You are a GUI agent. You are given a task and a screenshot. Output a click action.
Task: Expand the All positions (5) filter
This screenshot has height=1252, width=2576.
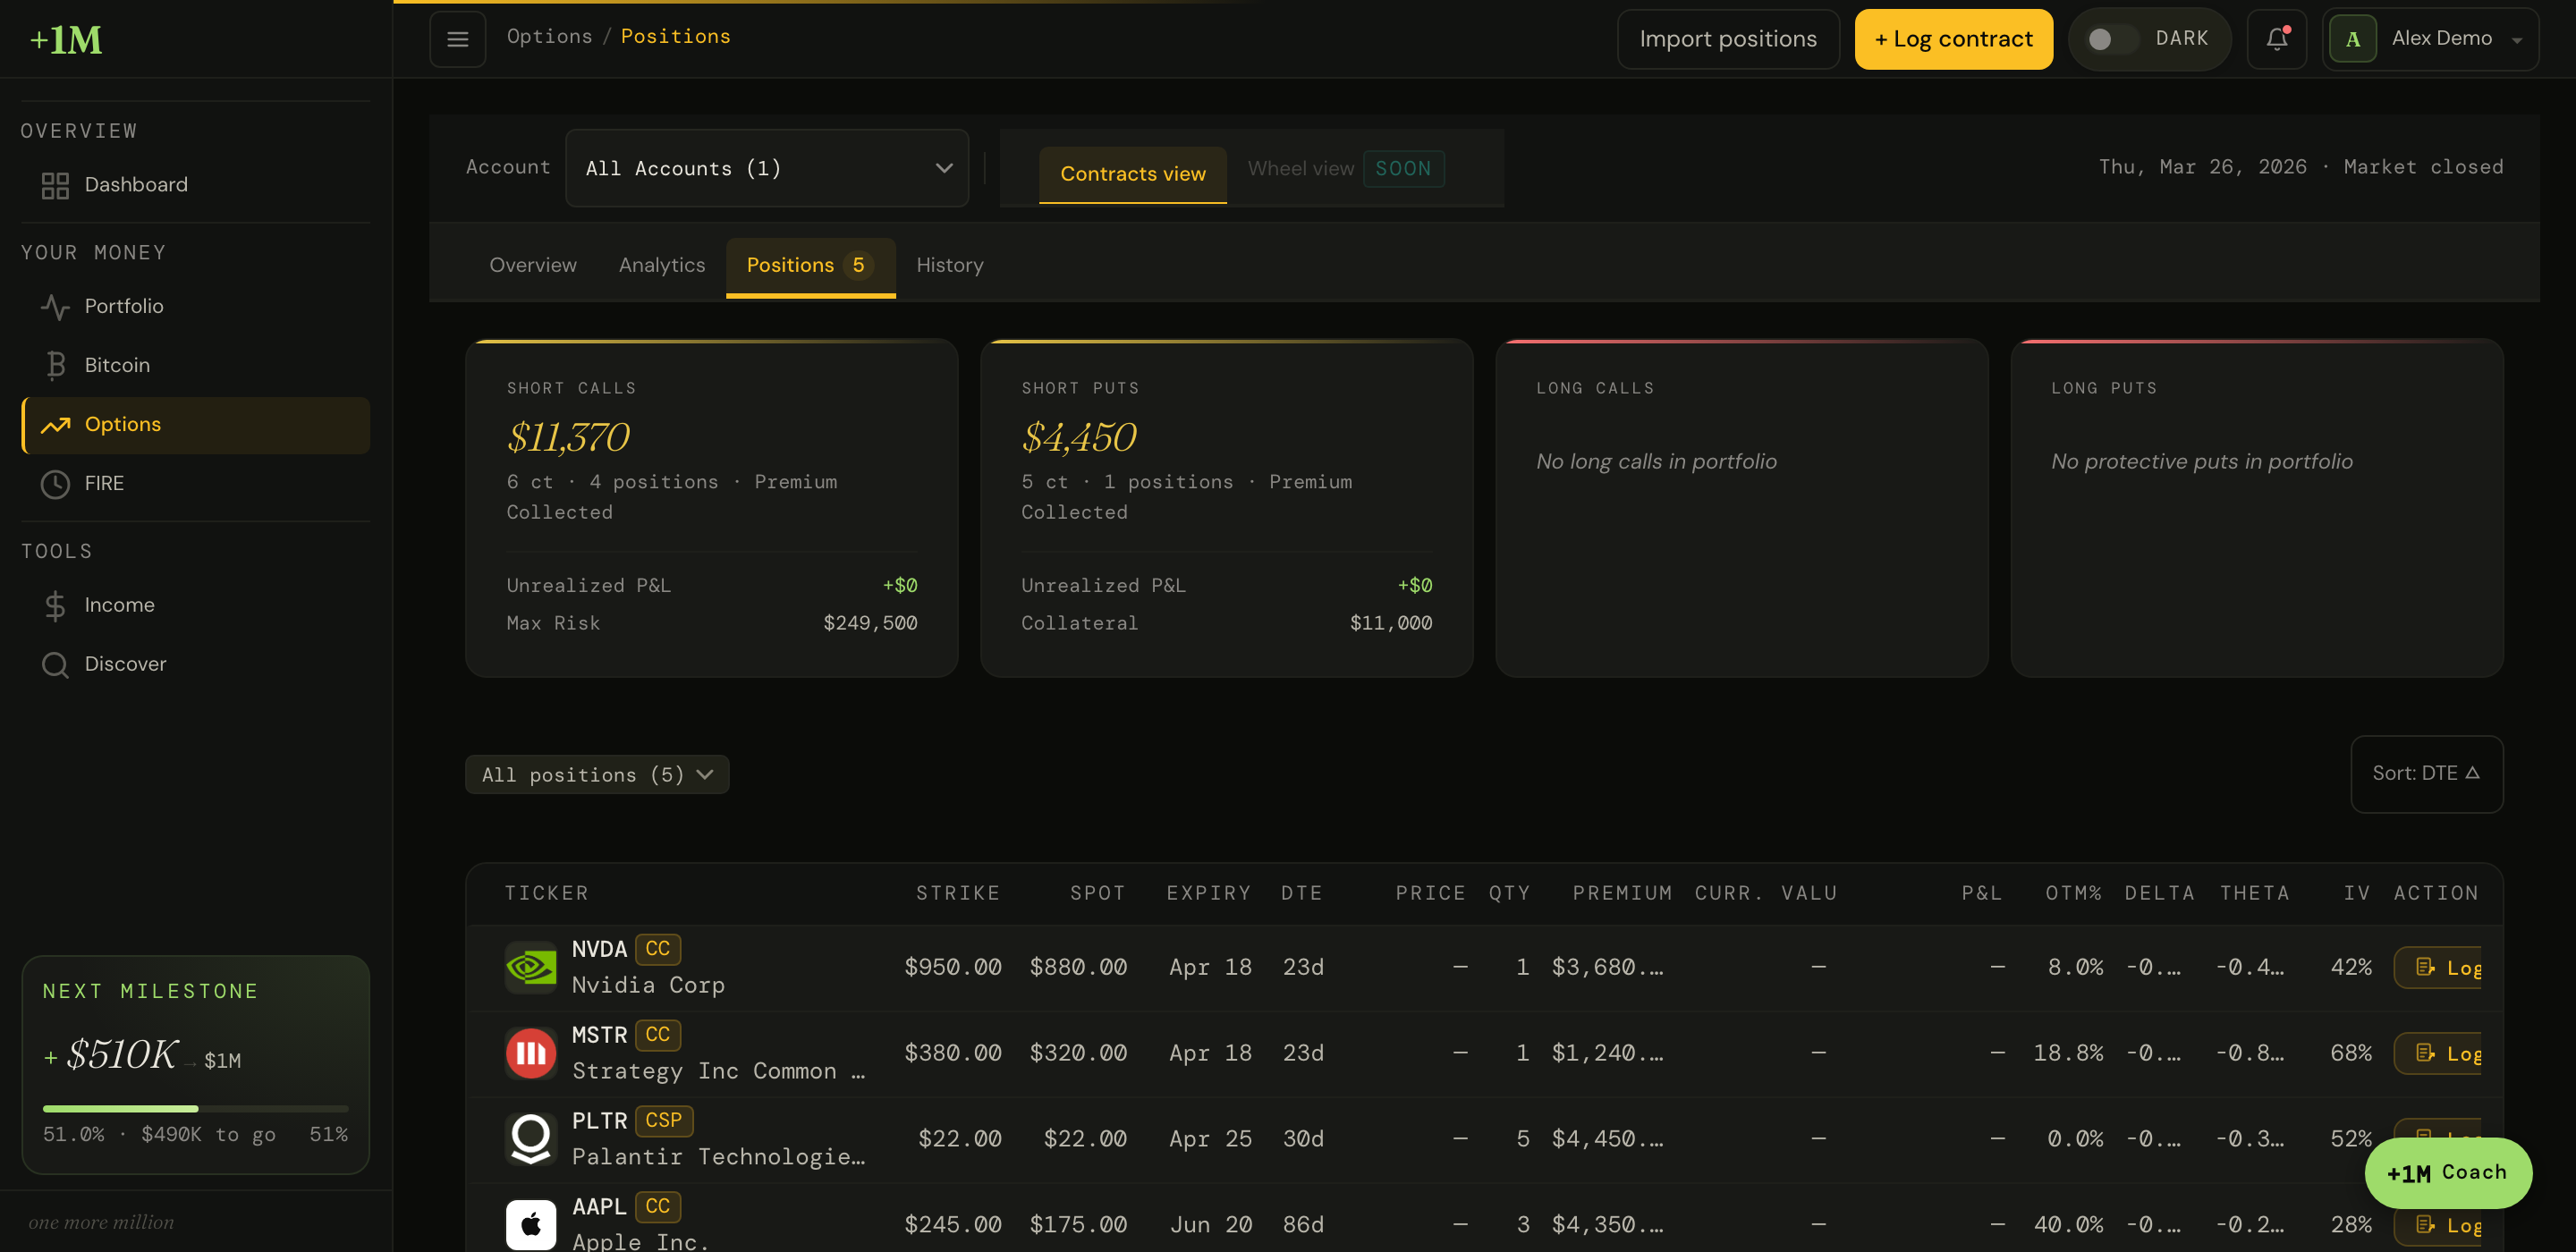pyautogui.click(x=597, y=775)
